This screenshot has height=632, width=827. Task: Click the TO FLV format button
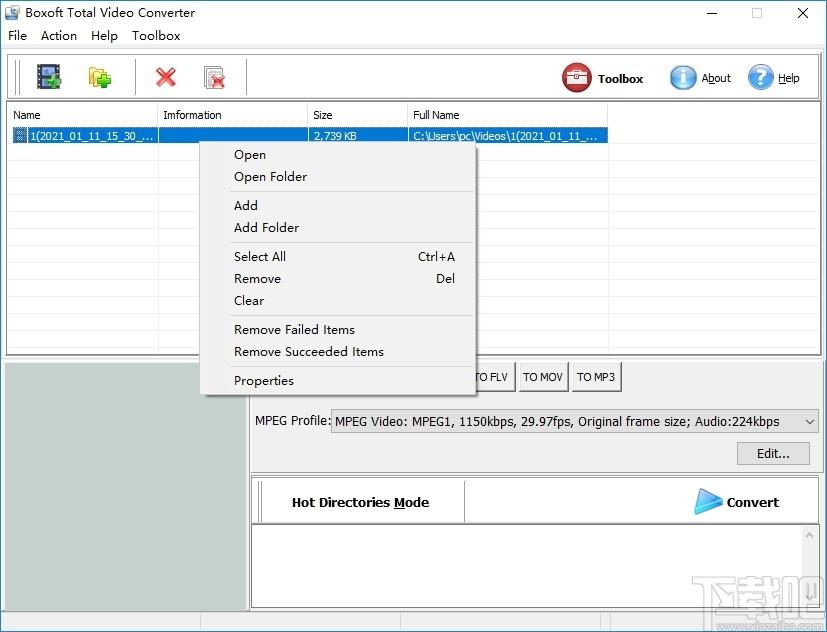[495, 377]
